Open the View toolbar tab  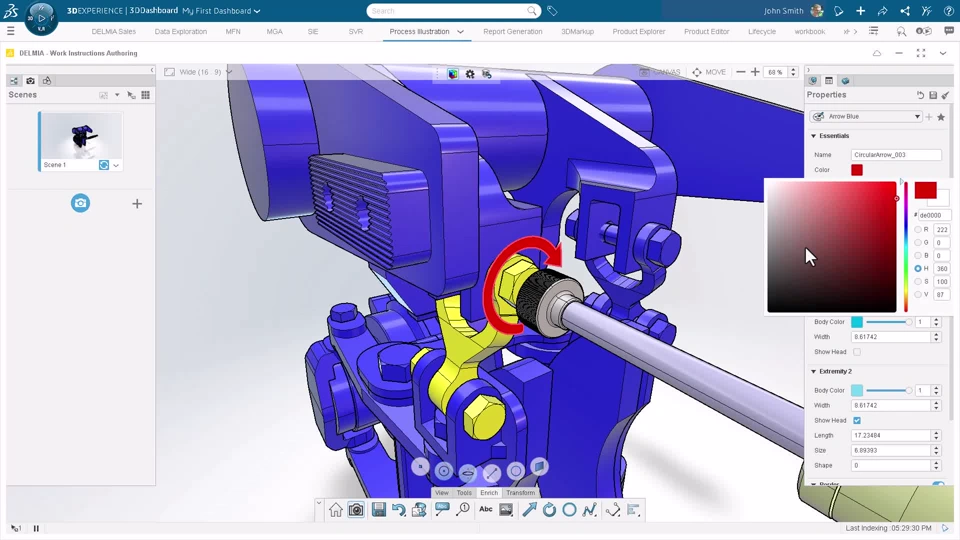coord(441,493)
